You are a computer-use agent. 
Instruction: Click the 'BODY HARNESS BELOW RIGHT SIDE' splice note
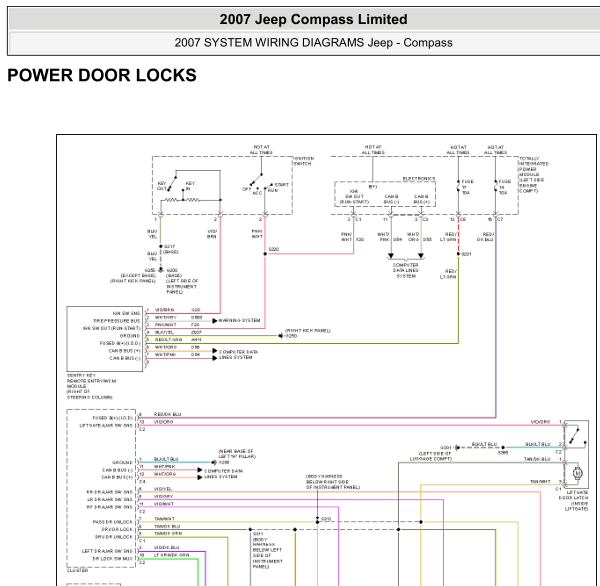click(333, 482)
